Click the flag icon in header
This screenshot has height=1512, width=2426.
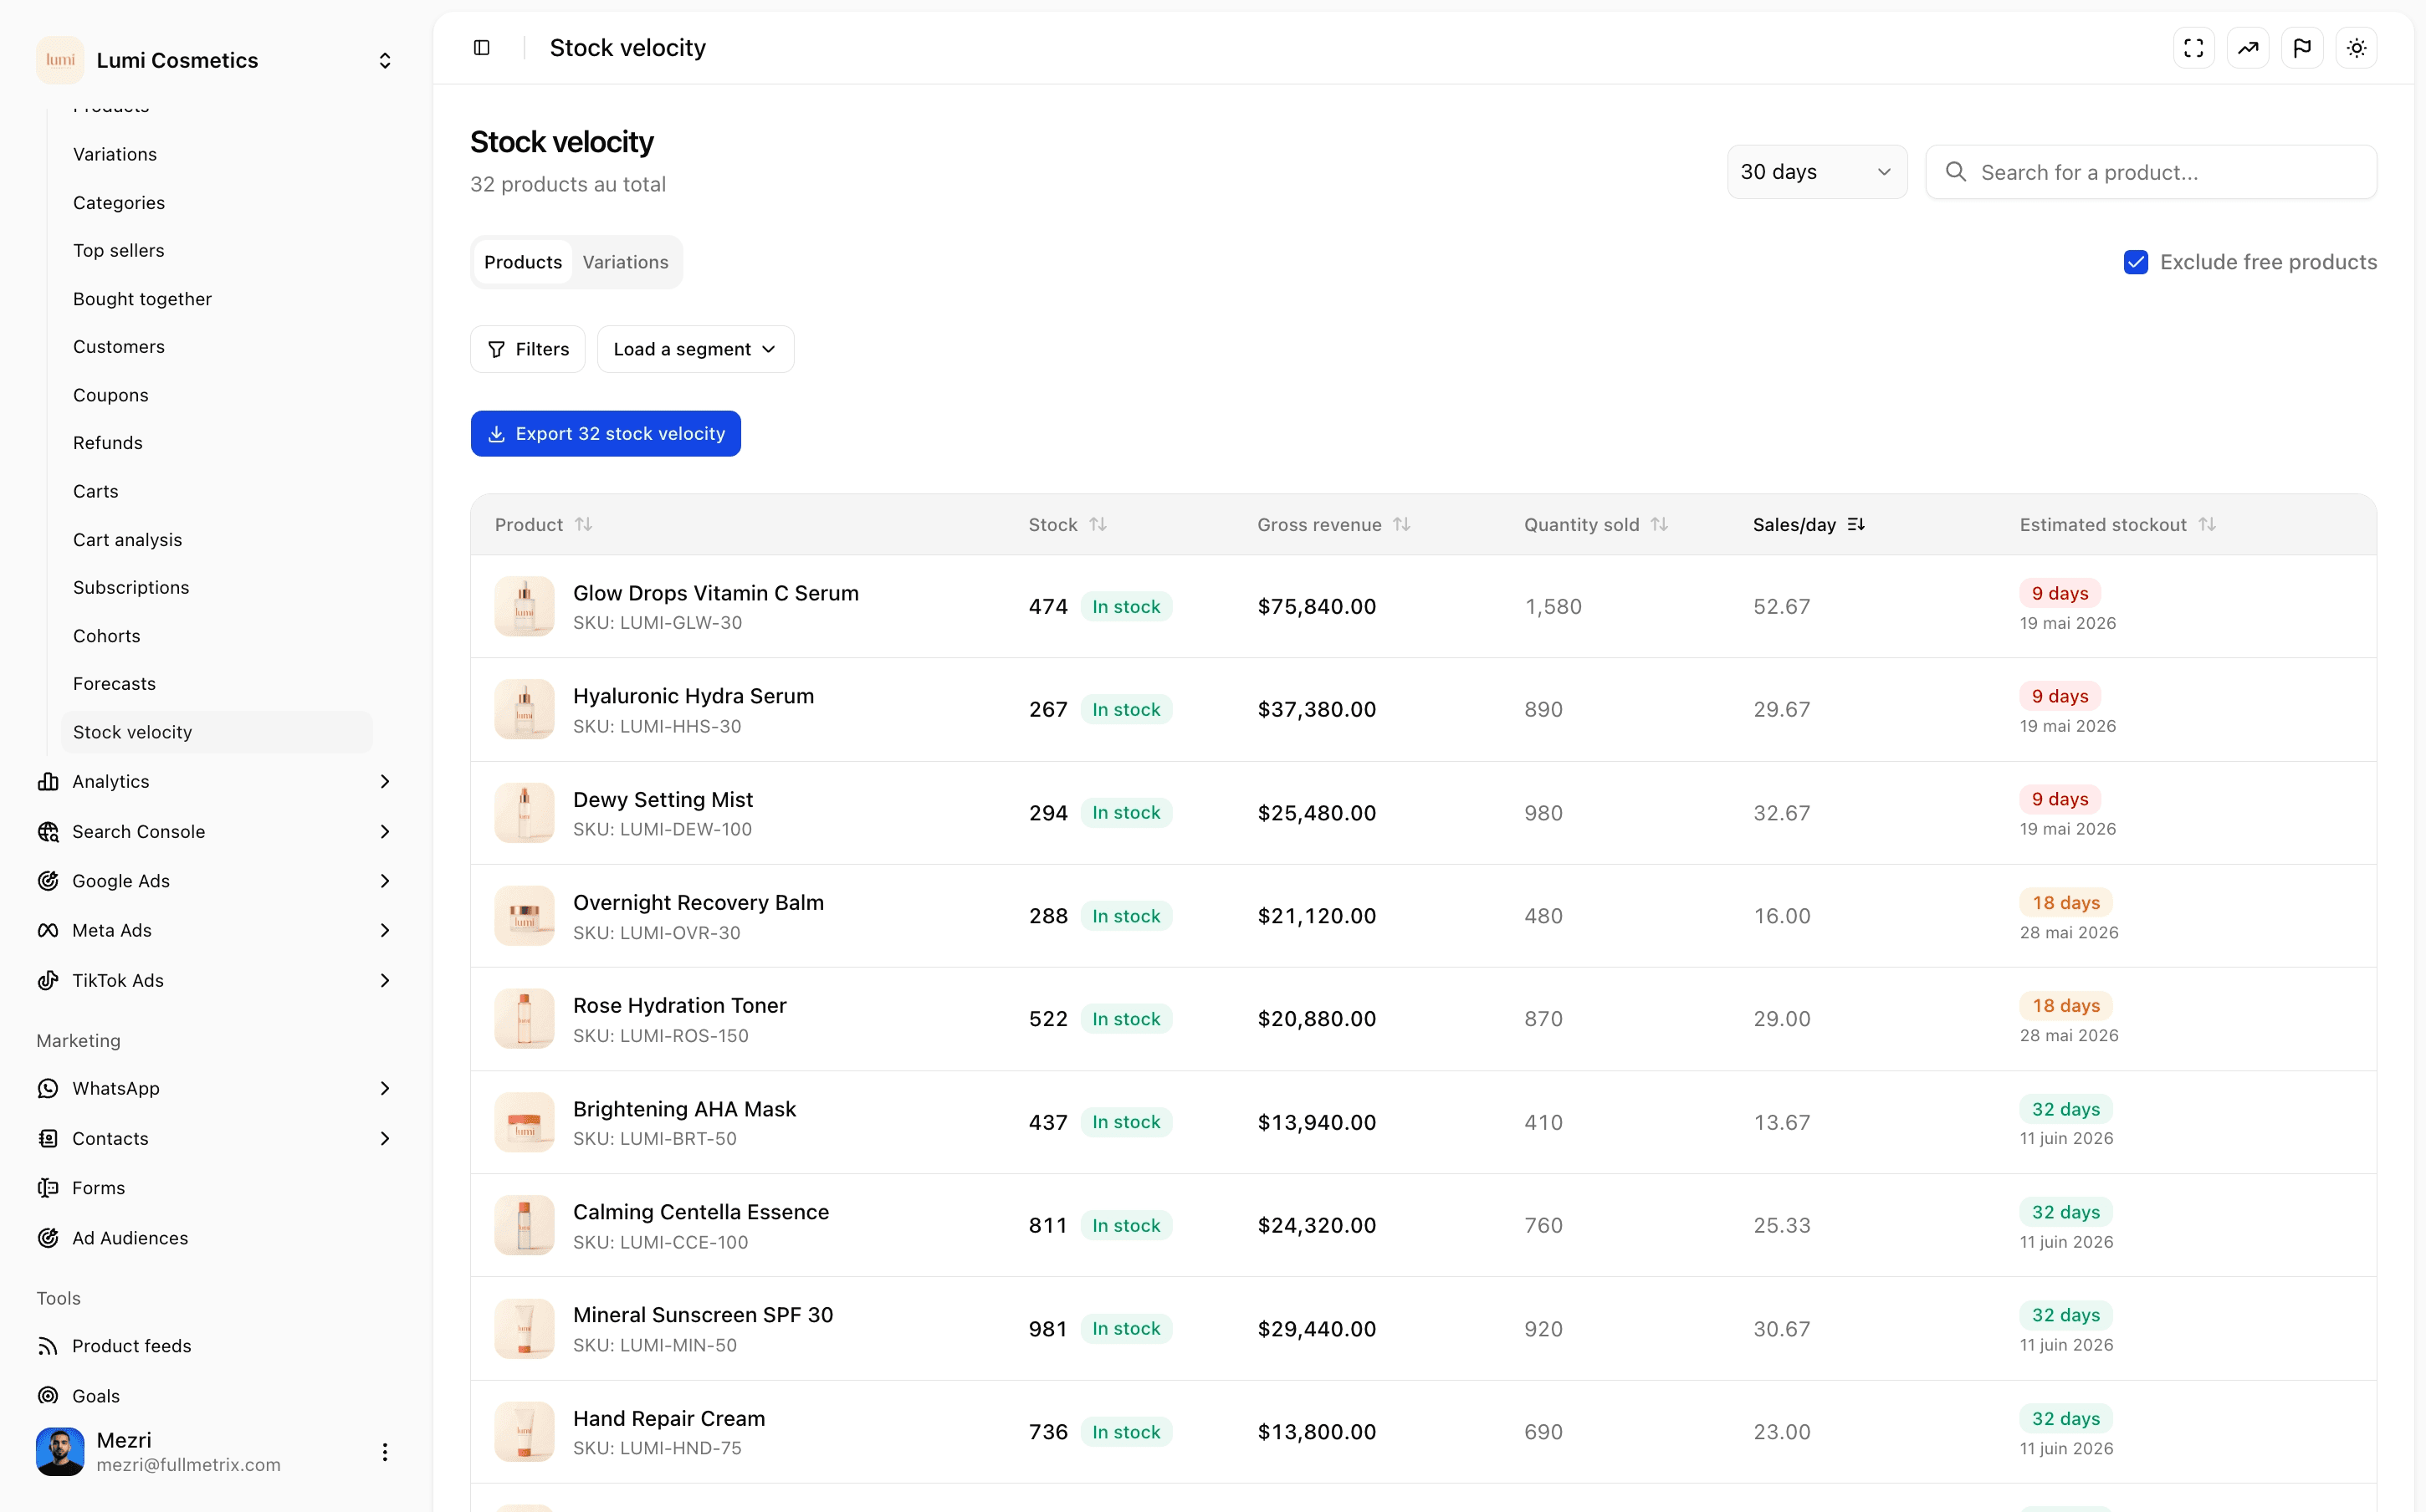click(x=2302, y=48)
